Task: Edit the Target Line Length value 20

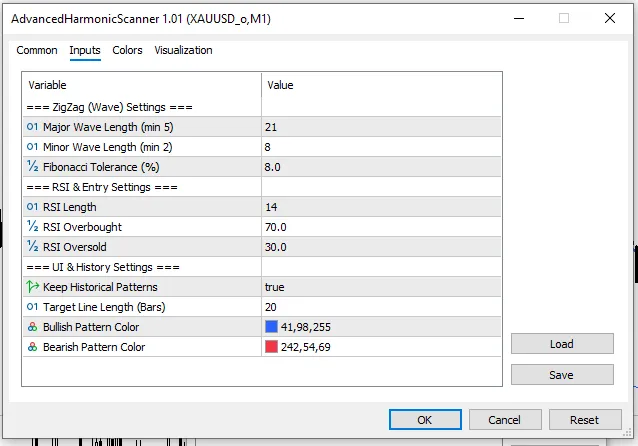Action: (381, 307)
